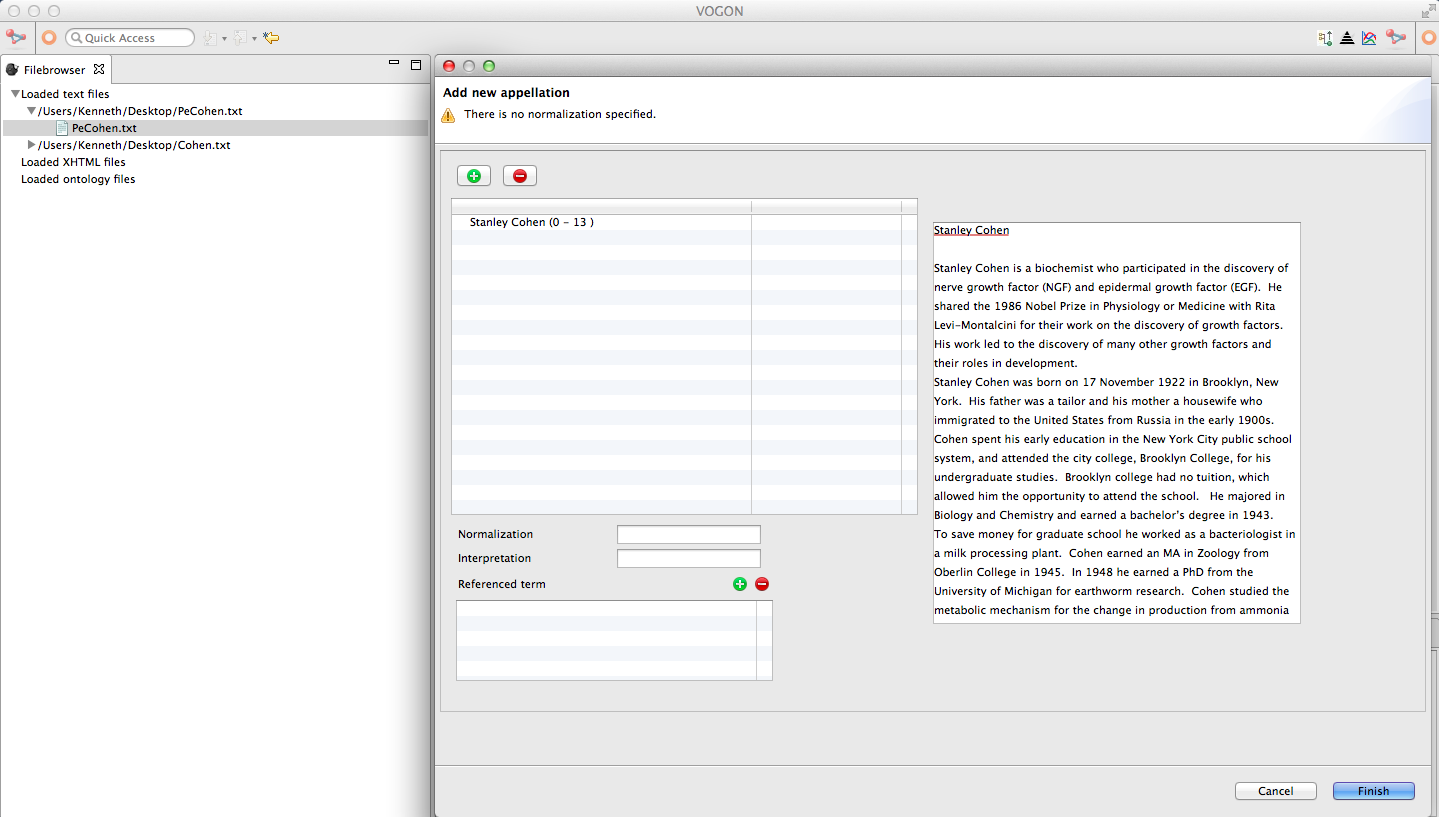
Task: Collapse the Loaded text files node
Action: click(15, 94)
